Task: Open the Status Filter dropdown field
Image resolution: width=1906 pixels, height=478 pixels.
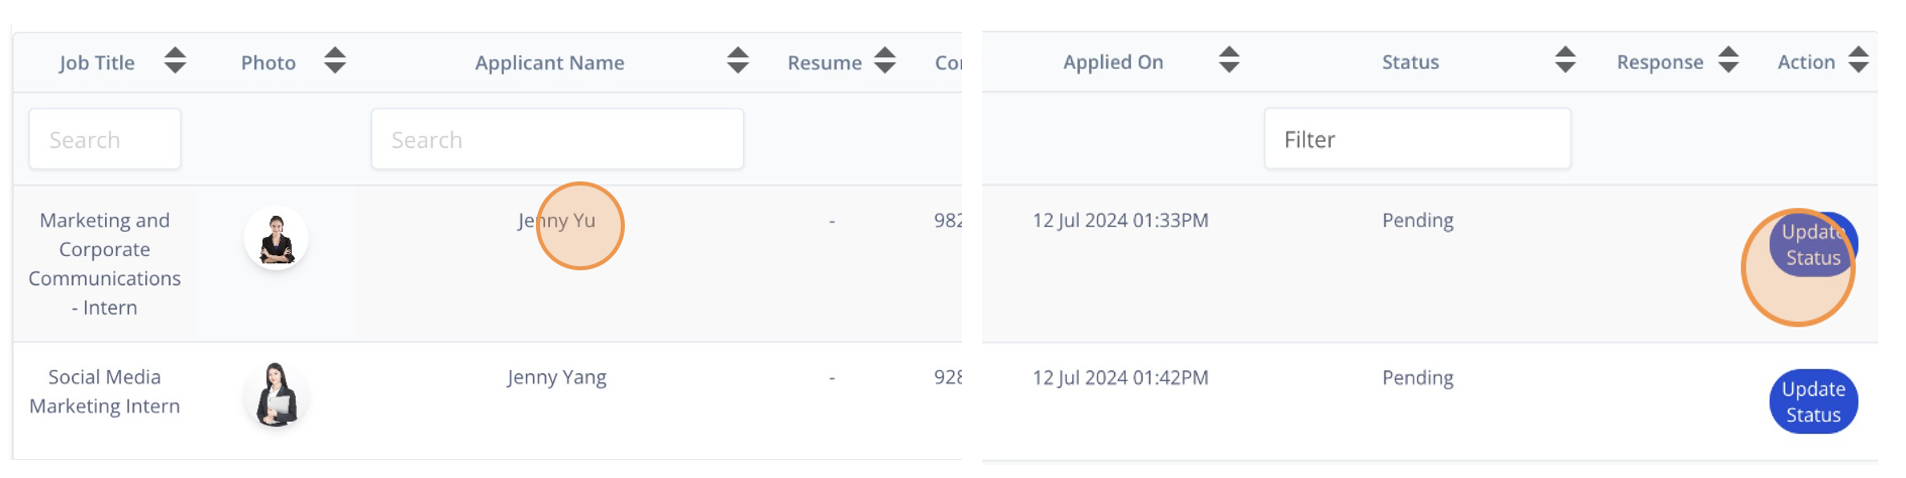Action: click(1417, 139)
